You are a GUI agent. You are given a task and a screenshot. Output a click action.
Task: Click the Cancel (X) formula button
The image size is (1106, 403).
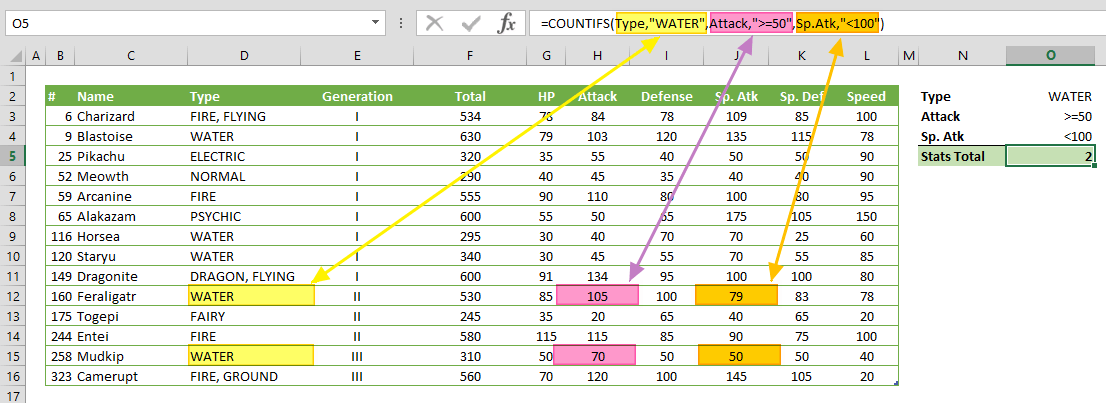point(435,23)
